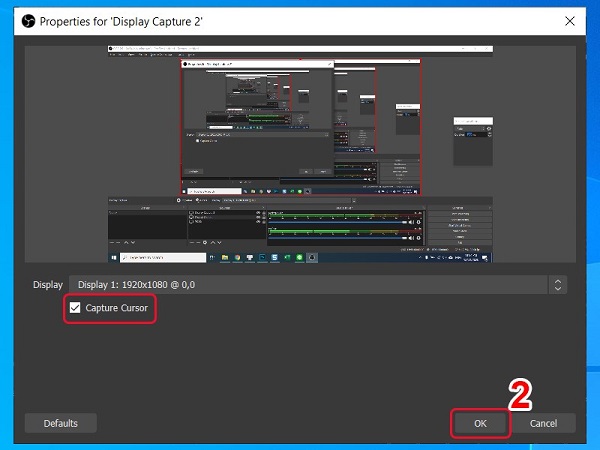
Task: Click the audio mixer meters in the preview
Action: coord(345,224)
